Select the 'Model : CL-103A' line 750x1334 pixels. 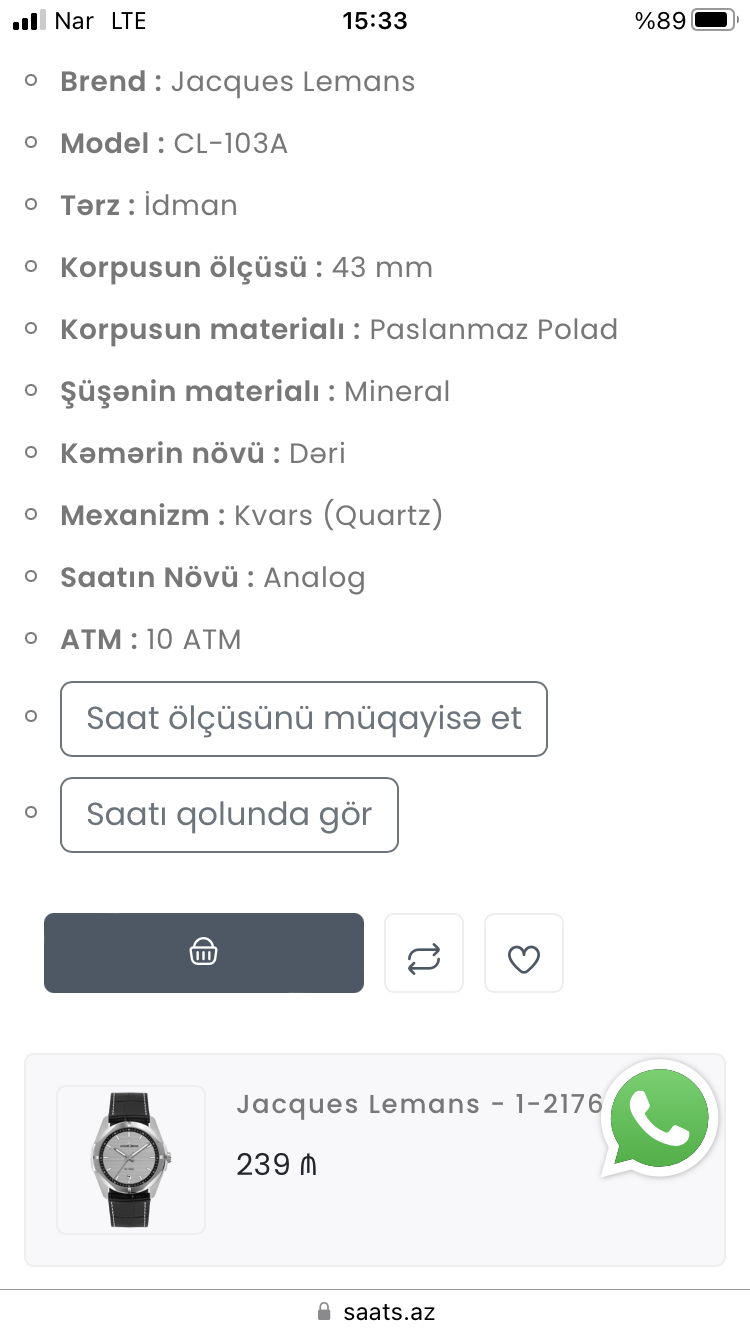[174, 144]
